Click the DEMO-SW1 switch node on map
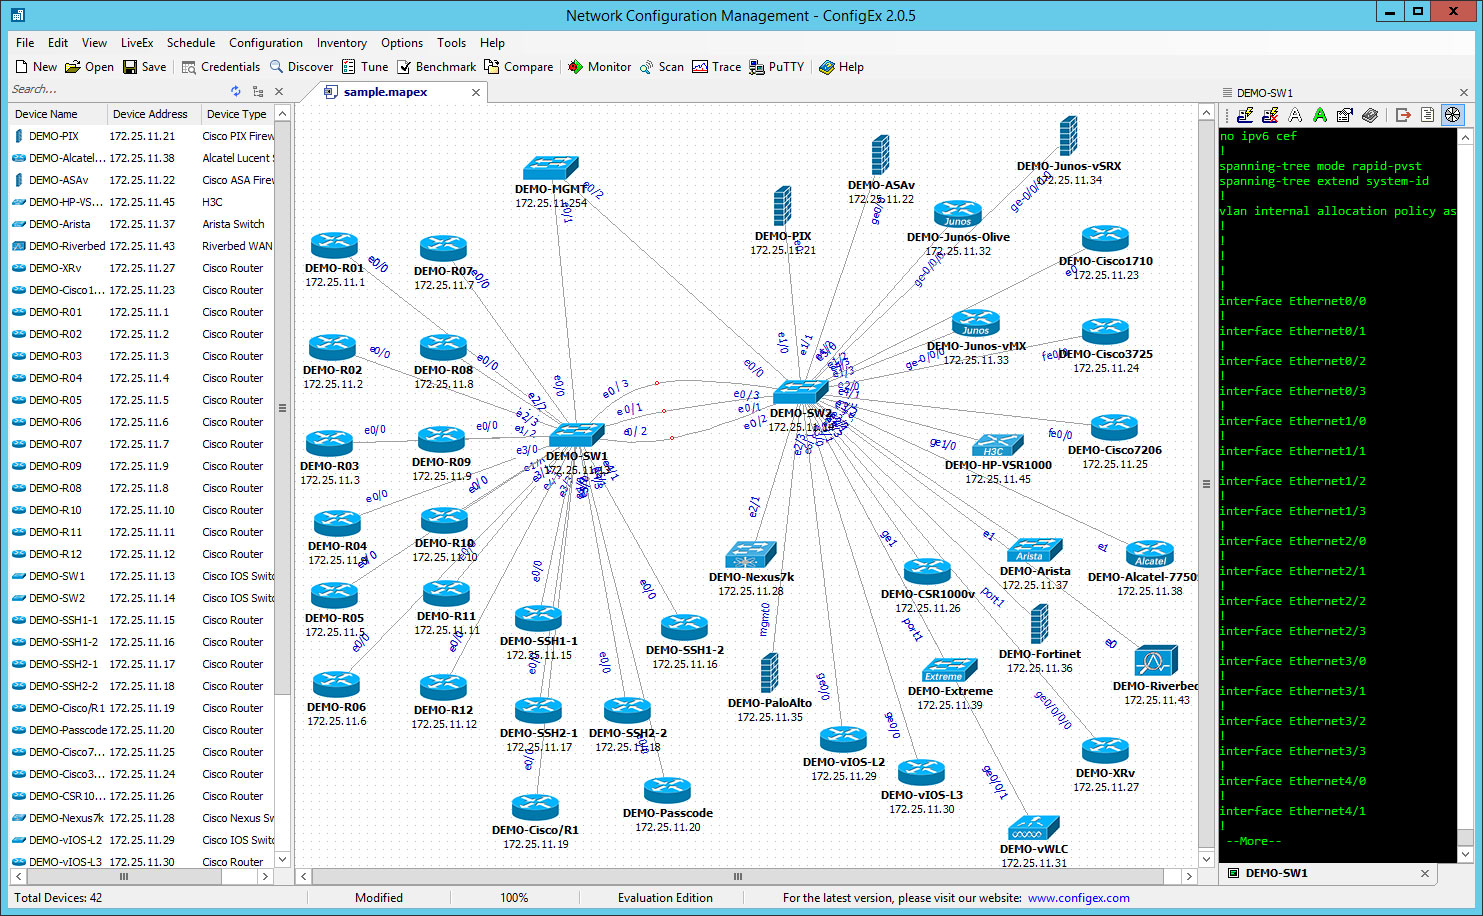Image resolution: width=1483 pixels, height=916 pixels. [576, 435]
